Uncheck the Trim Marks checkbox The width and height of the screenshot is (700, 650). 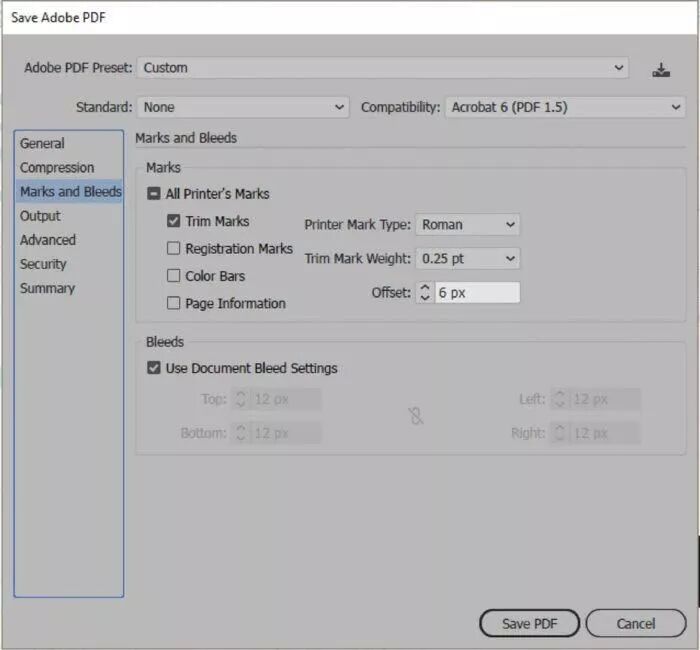pos(173,221)
